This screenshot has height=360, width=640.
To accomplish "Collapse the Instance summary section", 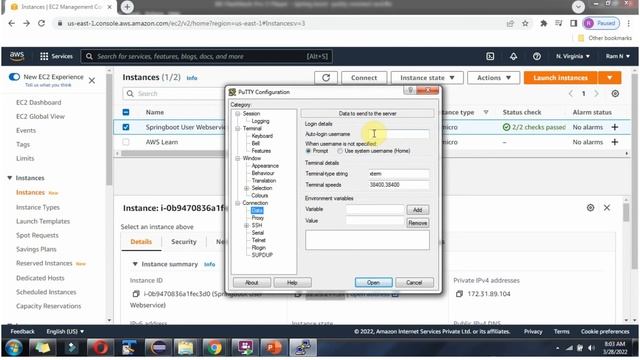I will point(135,264).
